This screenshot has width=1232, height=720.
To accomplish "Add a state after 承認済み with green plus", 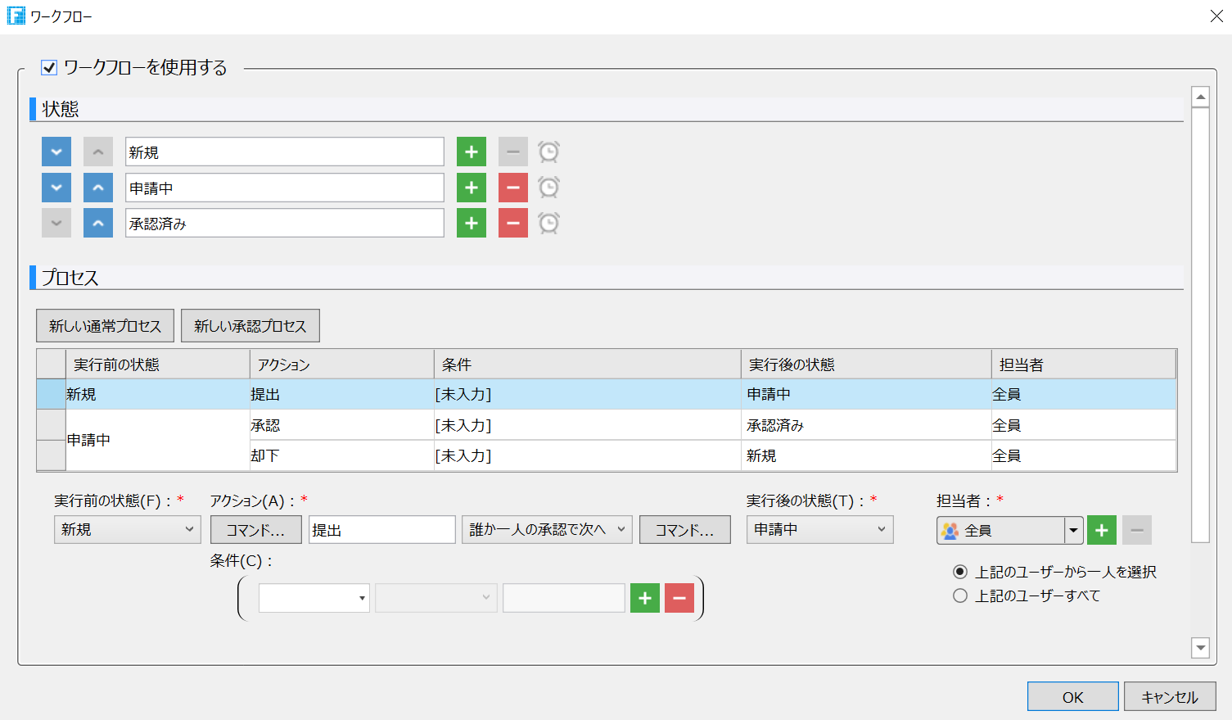I will (471, 223).
